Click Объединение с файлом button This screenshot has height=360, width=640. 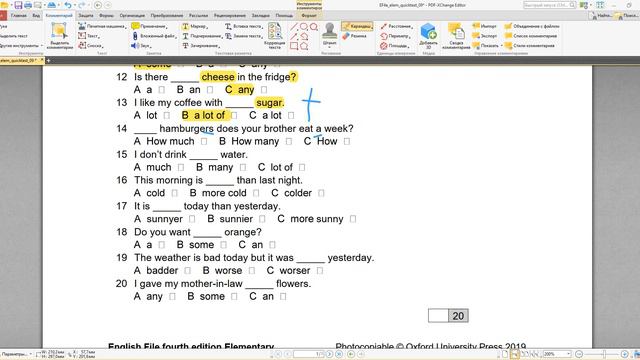pos(532,26)
